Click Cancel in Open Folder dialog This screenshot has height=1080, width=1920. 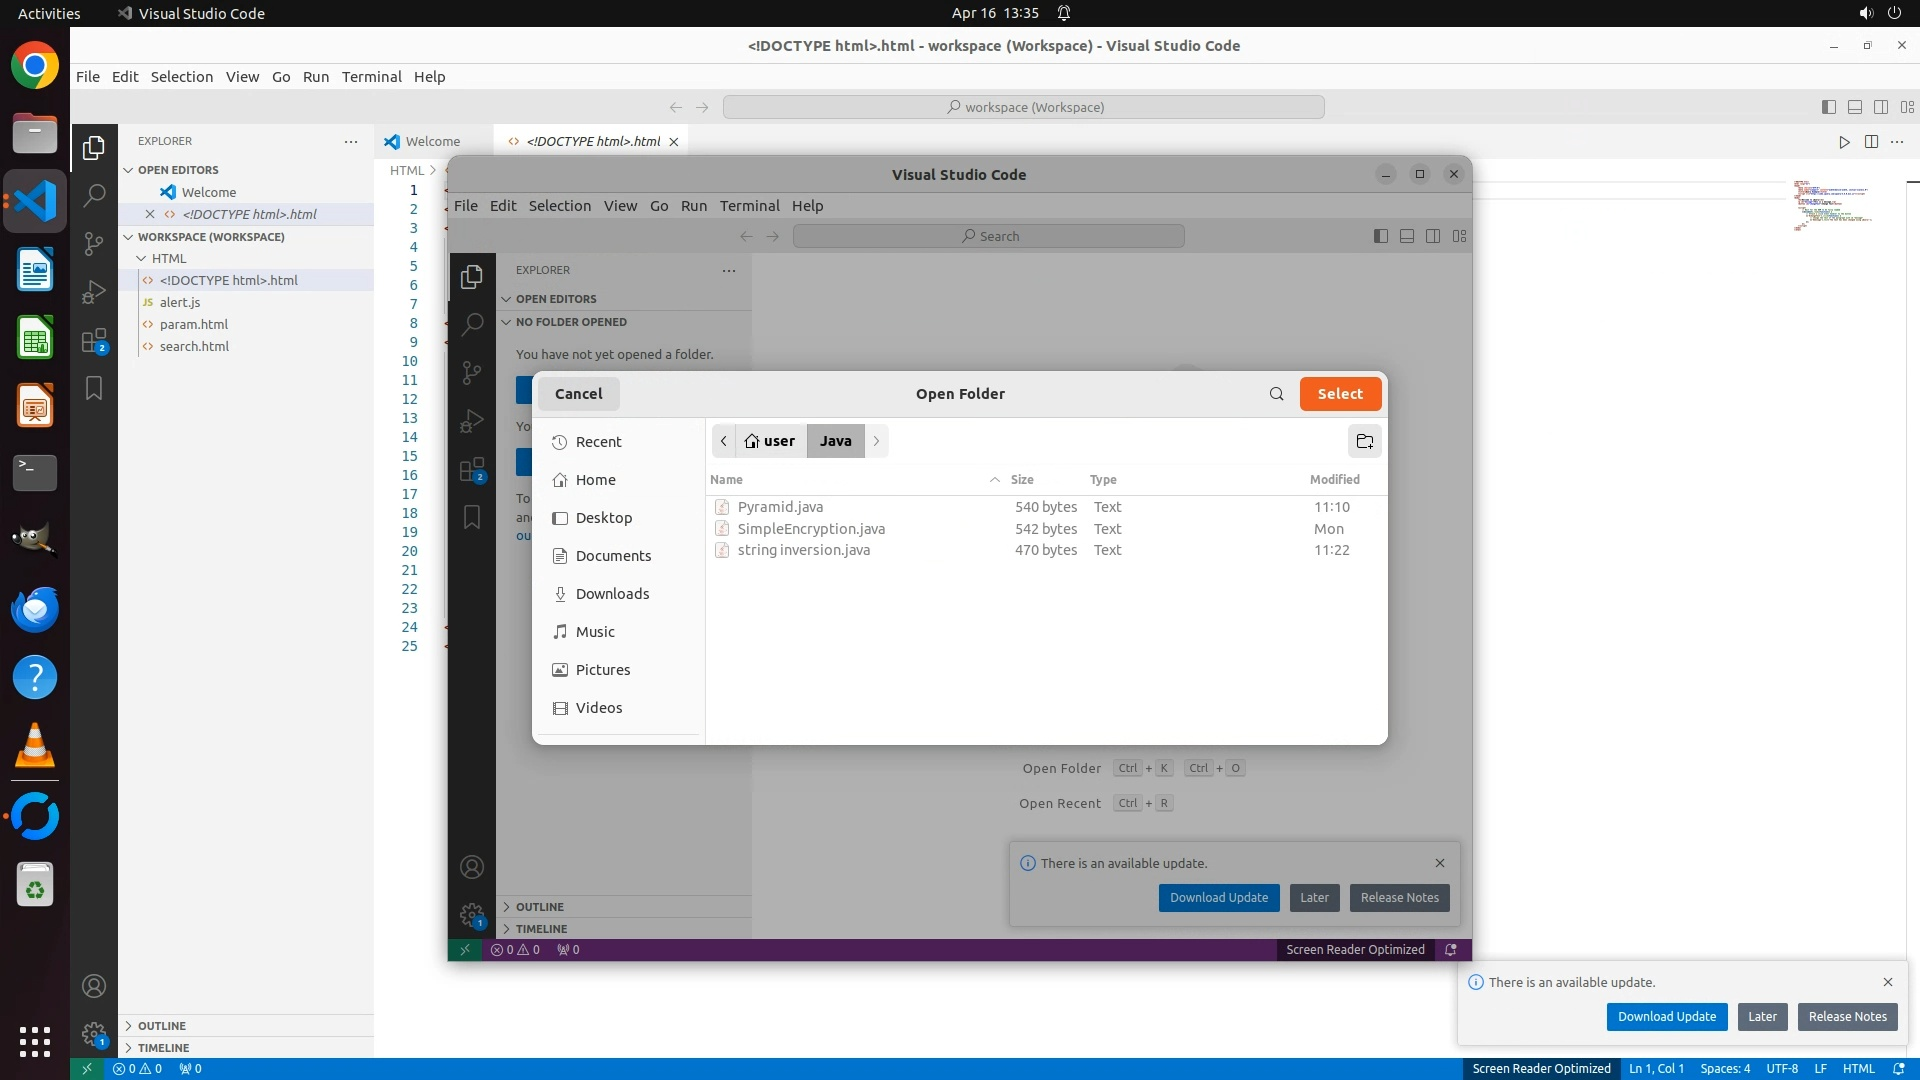(x=578, y=394)
